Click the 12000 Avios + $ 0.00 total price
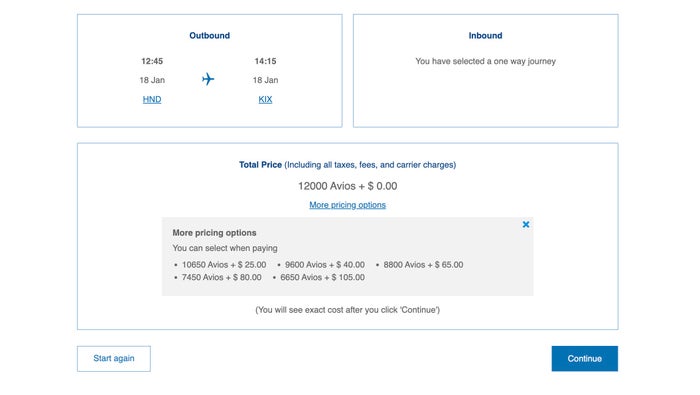The width and height of the screenshot is (700, 395). (x=347, y=186)
